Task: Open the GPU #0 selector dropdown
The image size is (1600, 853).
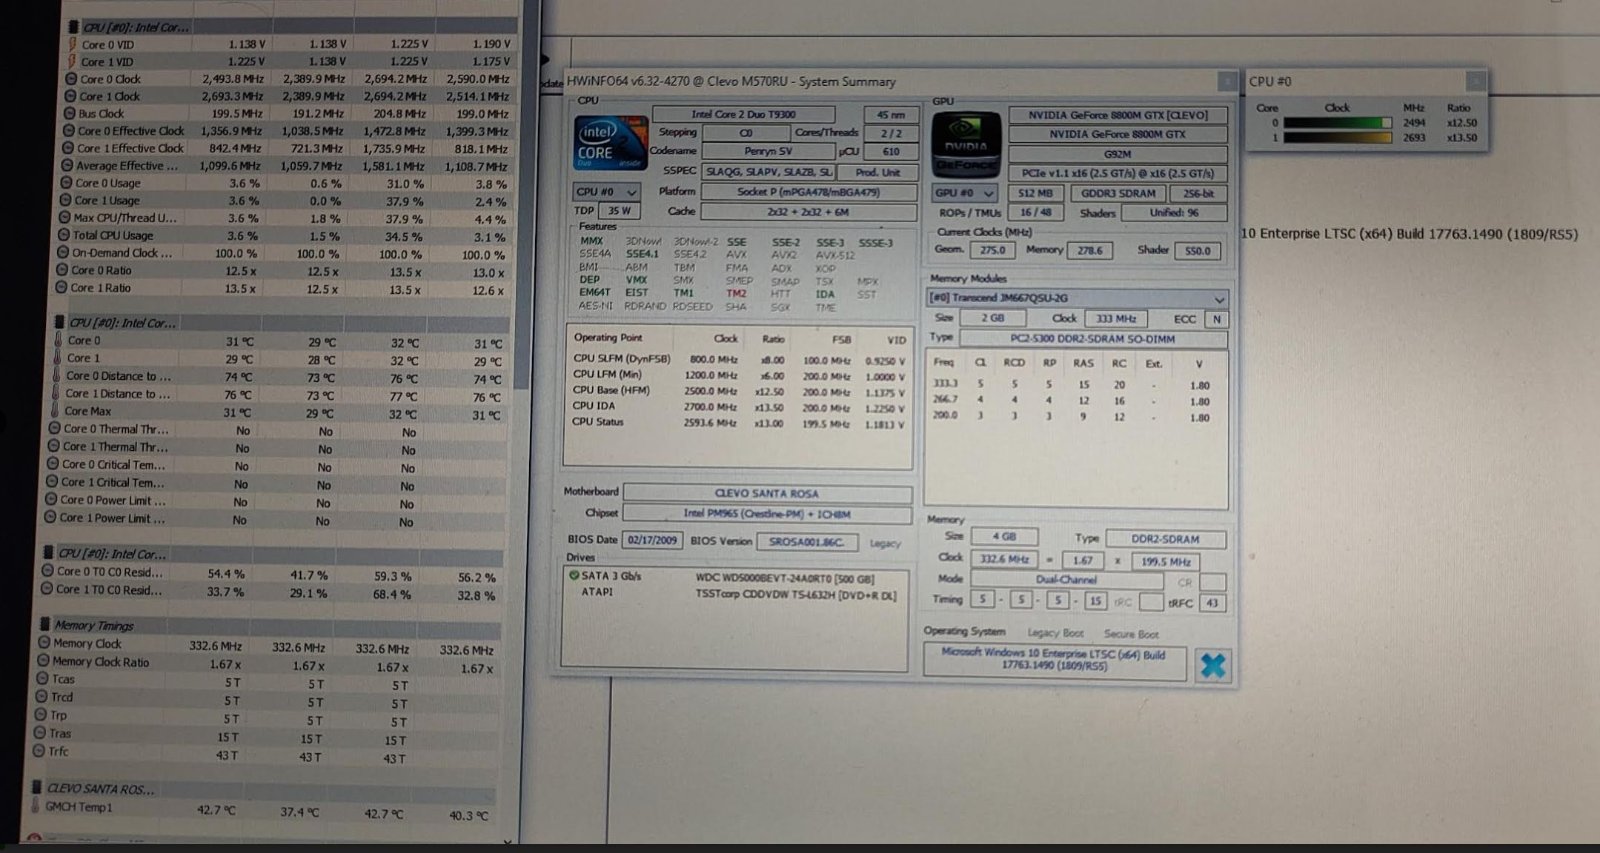Action: (965, 192)
